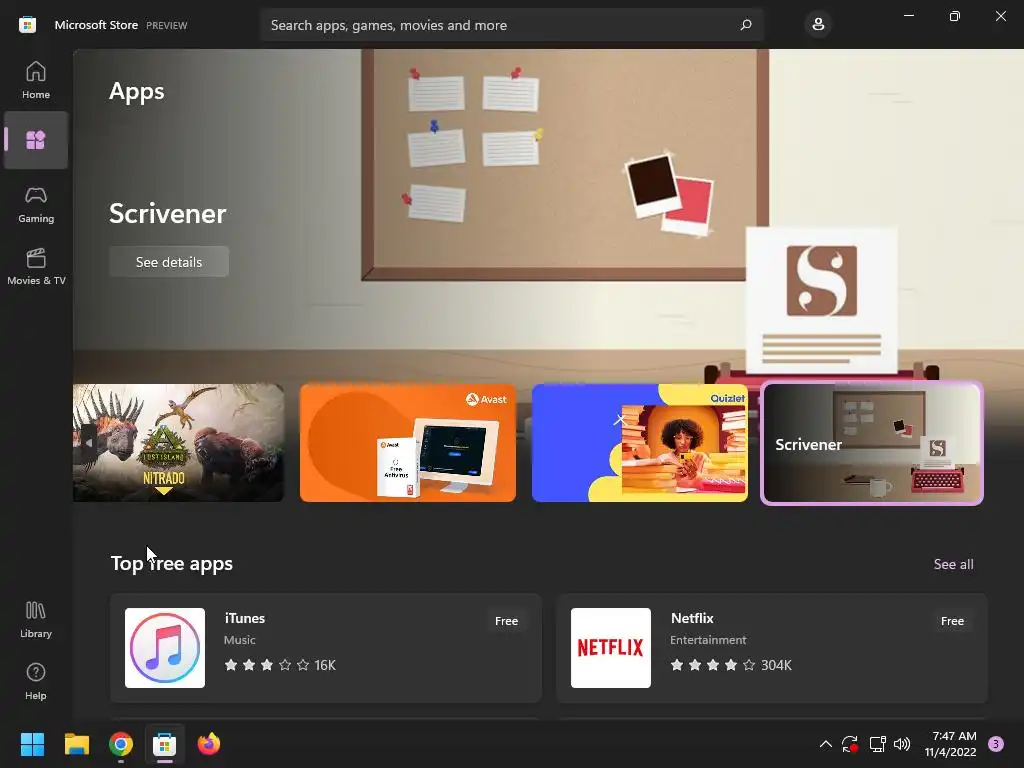1024x768 pixels.
Task: Click the sync update tray icon
Action: 850,744
